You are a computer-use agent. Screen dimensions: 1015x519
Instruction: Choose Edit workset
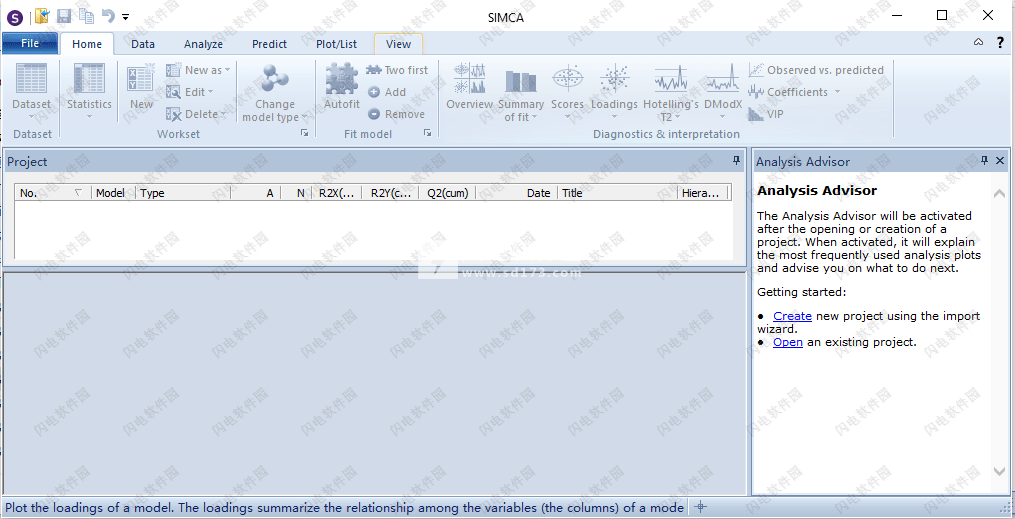(x=190, y=92)
